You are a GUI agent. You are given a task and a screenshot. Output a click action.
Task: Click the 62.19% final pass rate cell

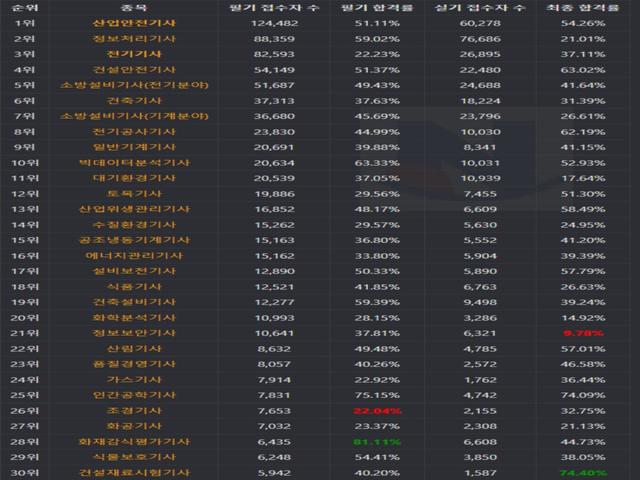pos(582,131)
